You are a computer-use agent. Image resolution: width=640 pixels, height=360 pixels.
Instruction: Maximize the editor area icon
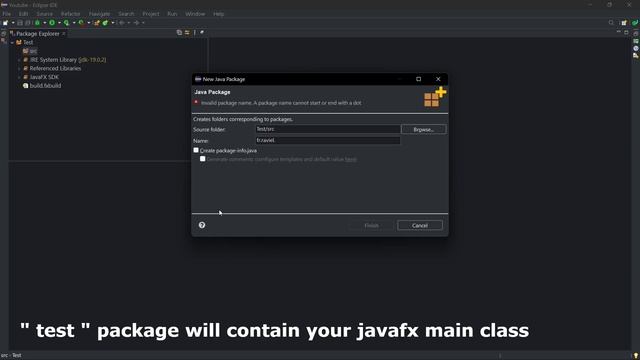pos(627,33)
